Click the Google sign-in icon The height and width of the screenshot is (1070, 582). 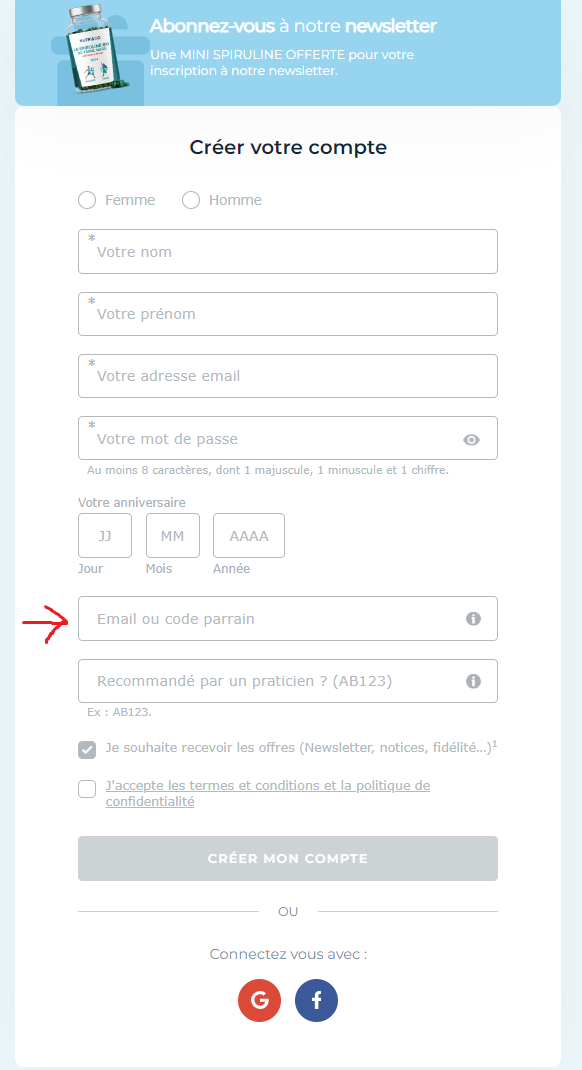pyautogui.click(x=259, y=1000)
